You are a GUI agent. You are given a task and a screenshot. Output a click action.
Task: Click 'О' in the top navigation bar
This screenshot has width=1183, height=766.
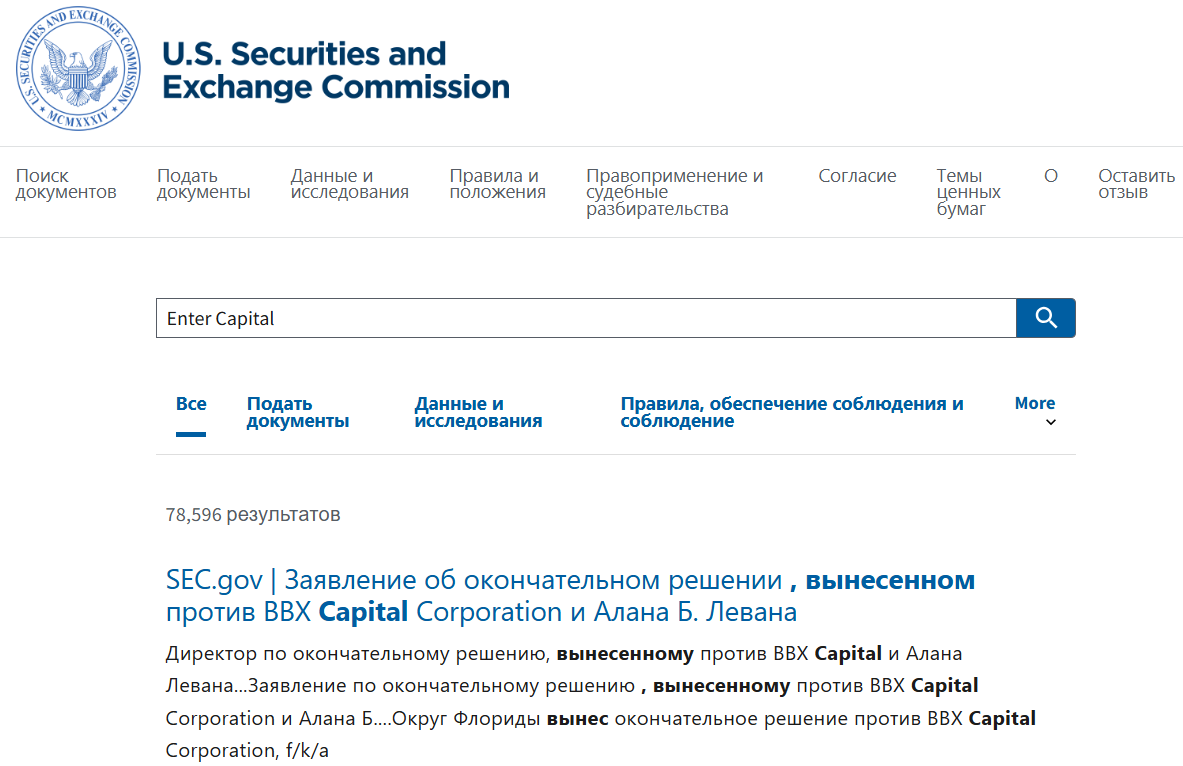(1051, 175)
